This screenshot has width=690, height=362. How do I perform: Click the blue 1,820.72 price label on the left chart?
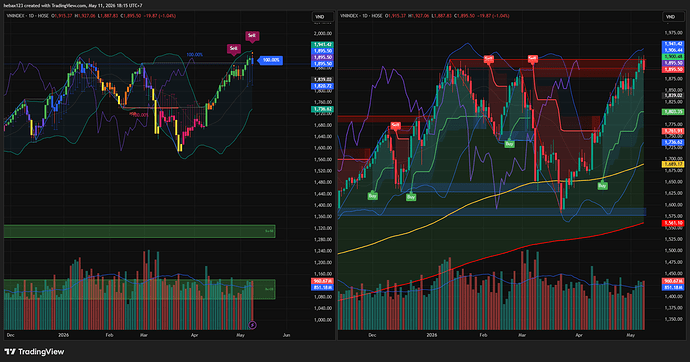pos(323,86)
